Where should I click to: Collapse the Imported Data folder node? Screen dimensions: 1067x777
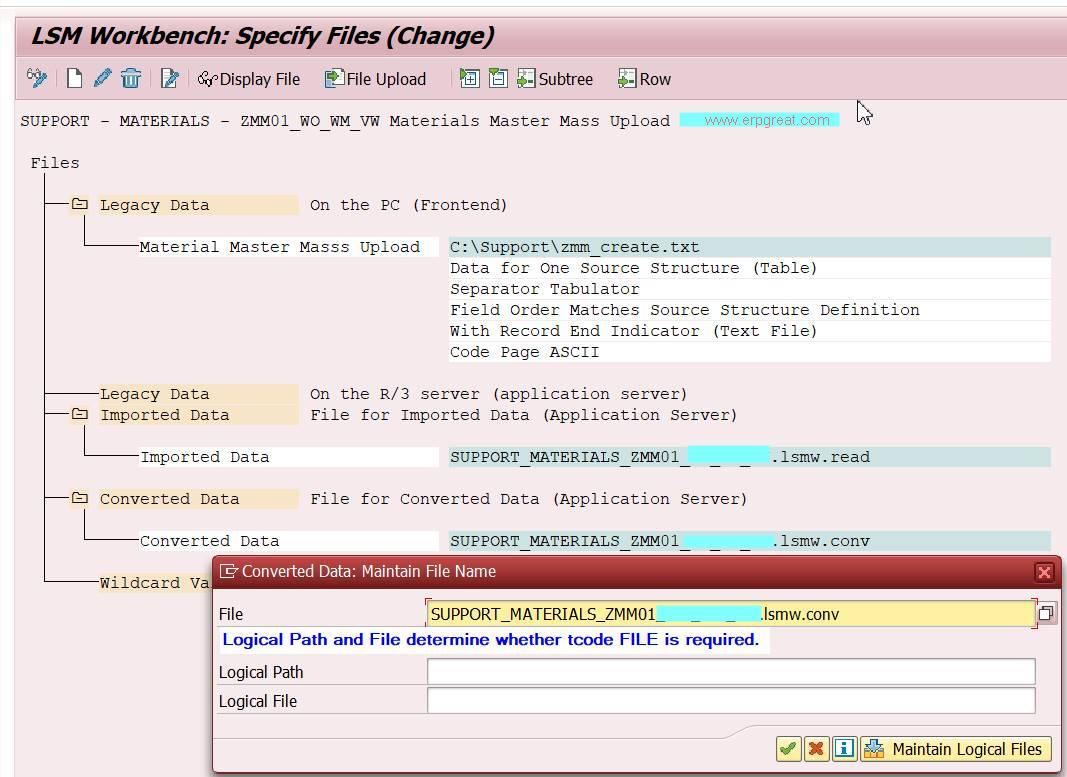(x=80, y=414)
